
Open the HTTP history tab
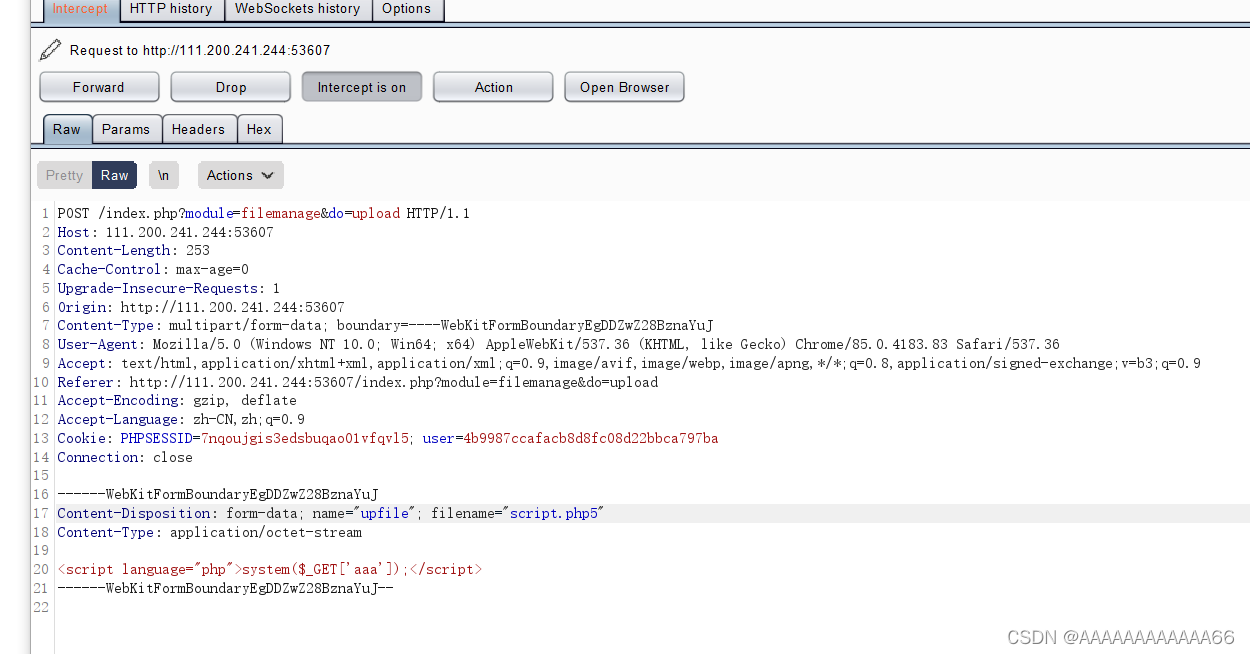tap(171, 9)
